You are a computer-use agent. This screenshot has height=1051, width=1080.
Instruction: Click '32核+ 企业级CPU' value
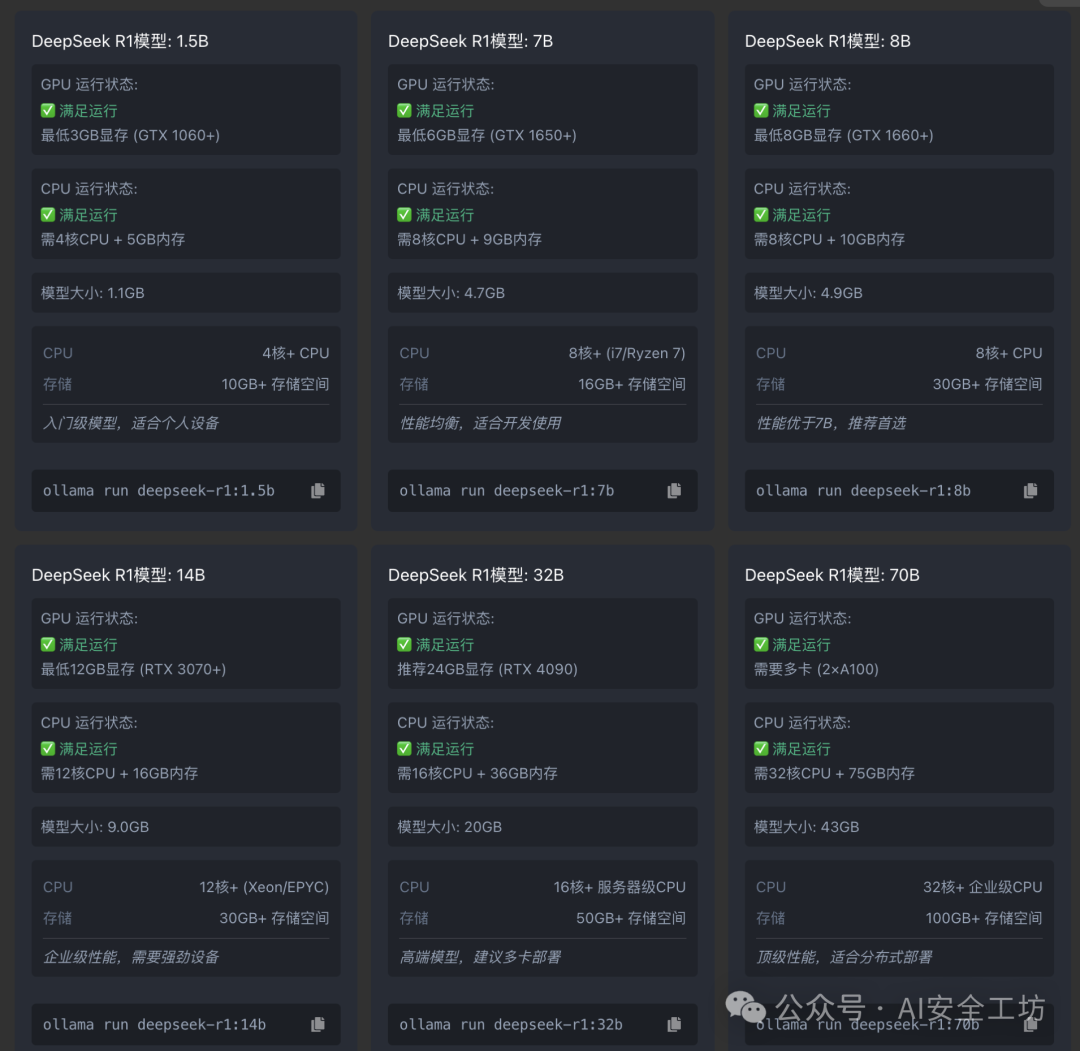pyautogui.click(x=982, y=886)
